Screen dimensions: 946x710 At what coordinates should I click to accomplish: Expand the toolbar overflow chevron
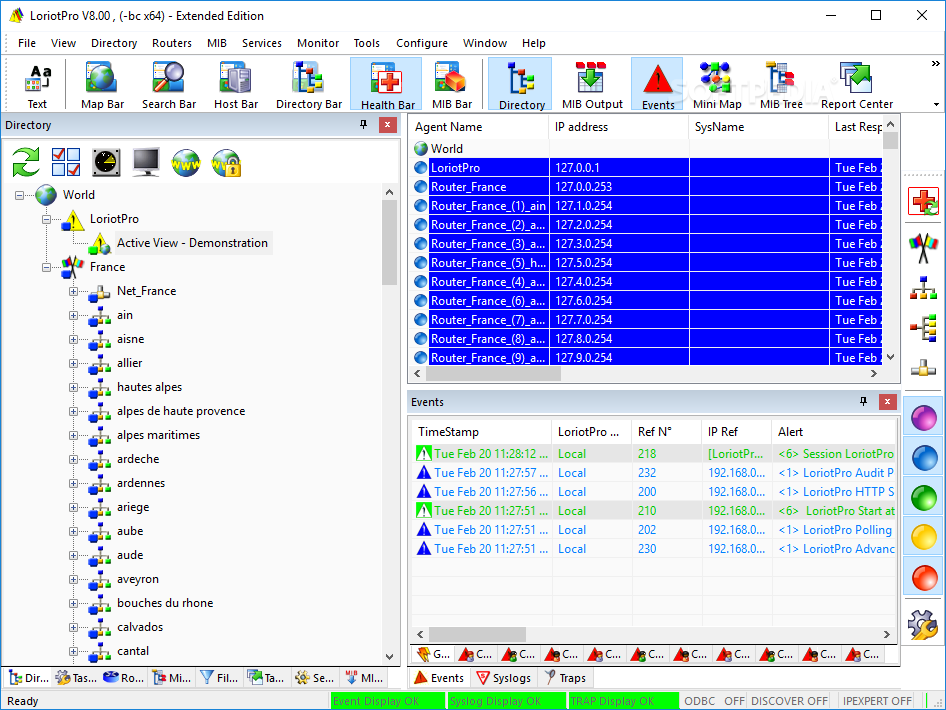[x=935, y=63]
